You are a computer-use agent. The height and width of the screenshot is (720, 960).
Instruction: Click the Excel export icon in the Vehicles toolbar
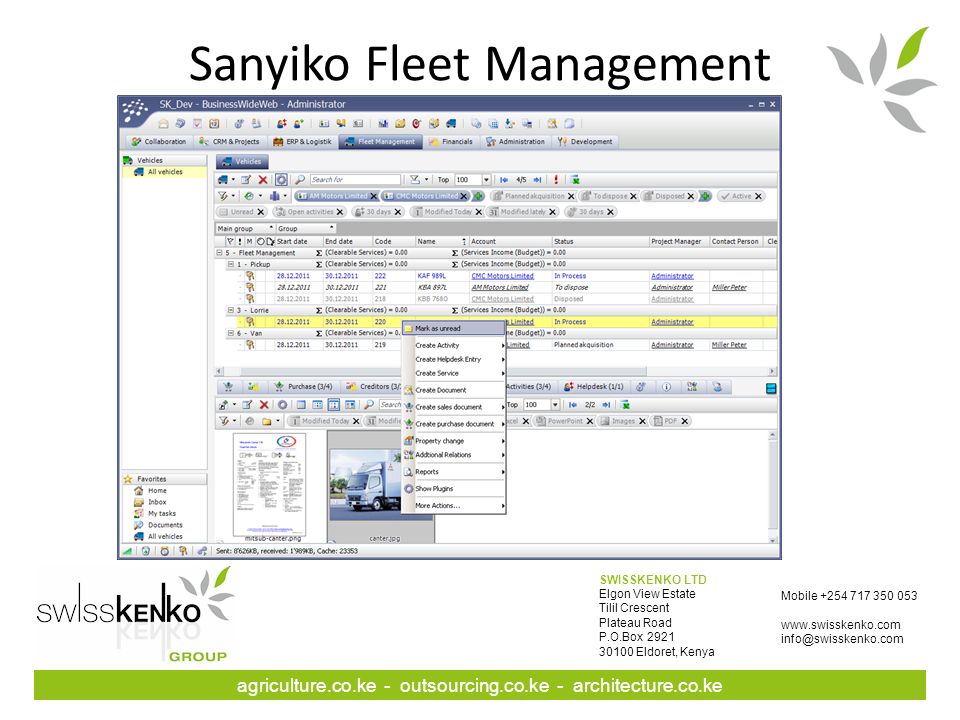[x=575, y=179]
